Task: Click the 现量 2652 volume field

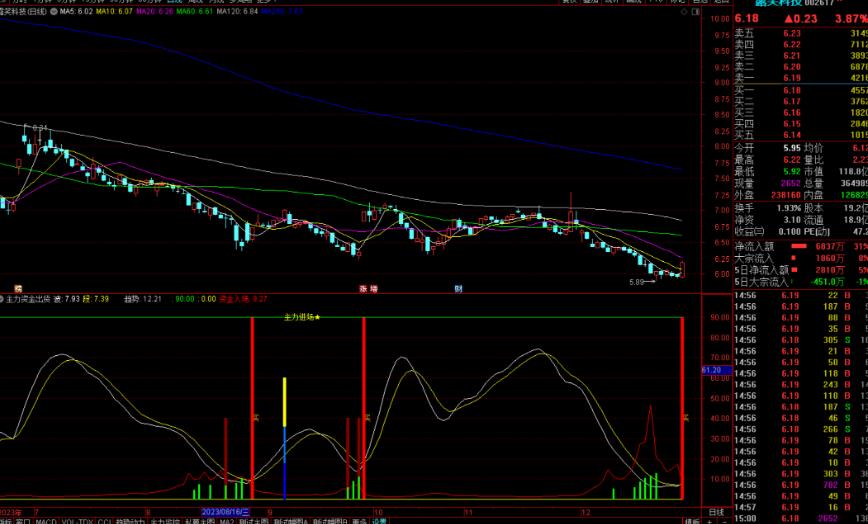Action: pos(767,183)
